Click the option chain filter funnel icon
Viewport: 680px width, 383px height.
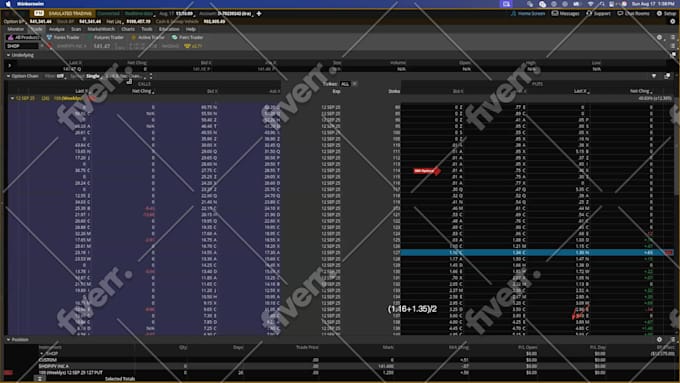coord(654,76)
